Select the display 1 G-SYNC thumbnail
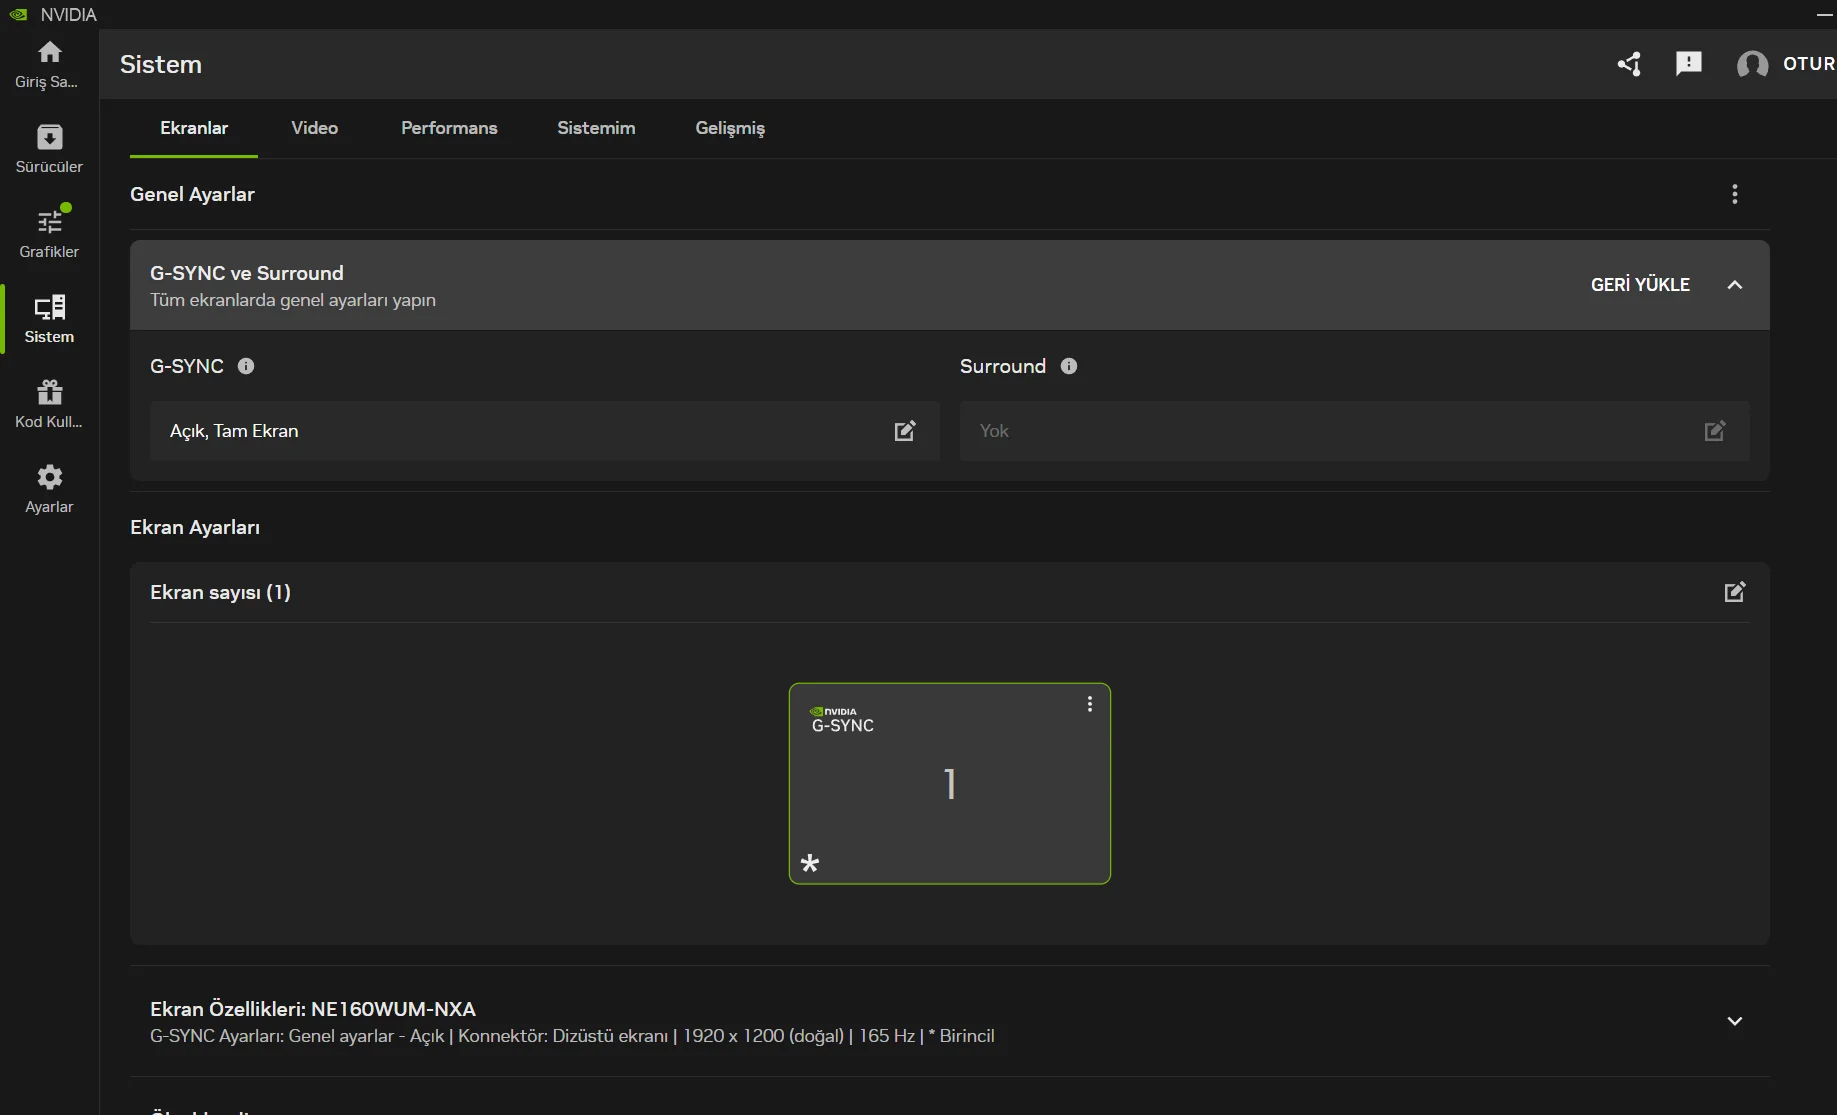1837x1115 pixels. tap(950, 784)
